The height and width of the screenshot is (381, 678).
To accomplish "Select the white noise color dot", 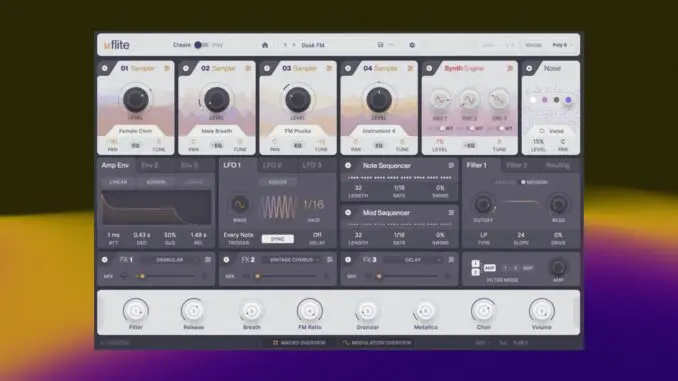I will (x=533, y=100).
